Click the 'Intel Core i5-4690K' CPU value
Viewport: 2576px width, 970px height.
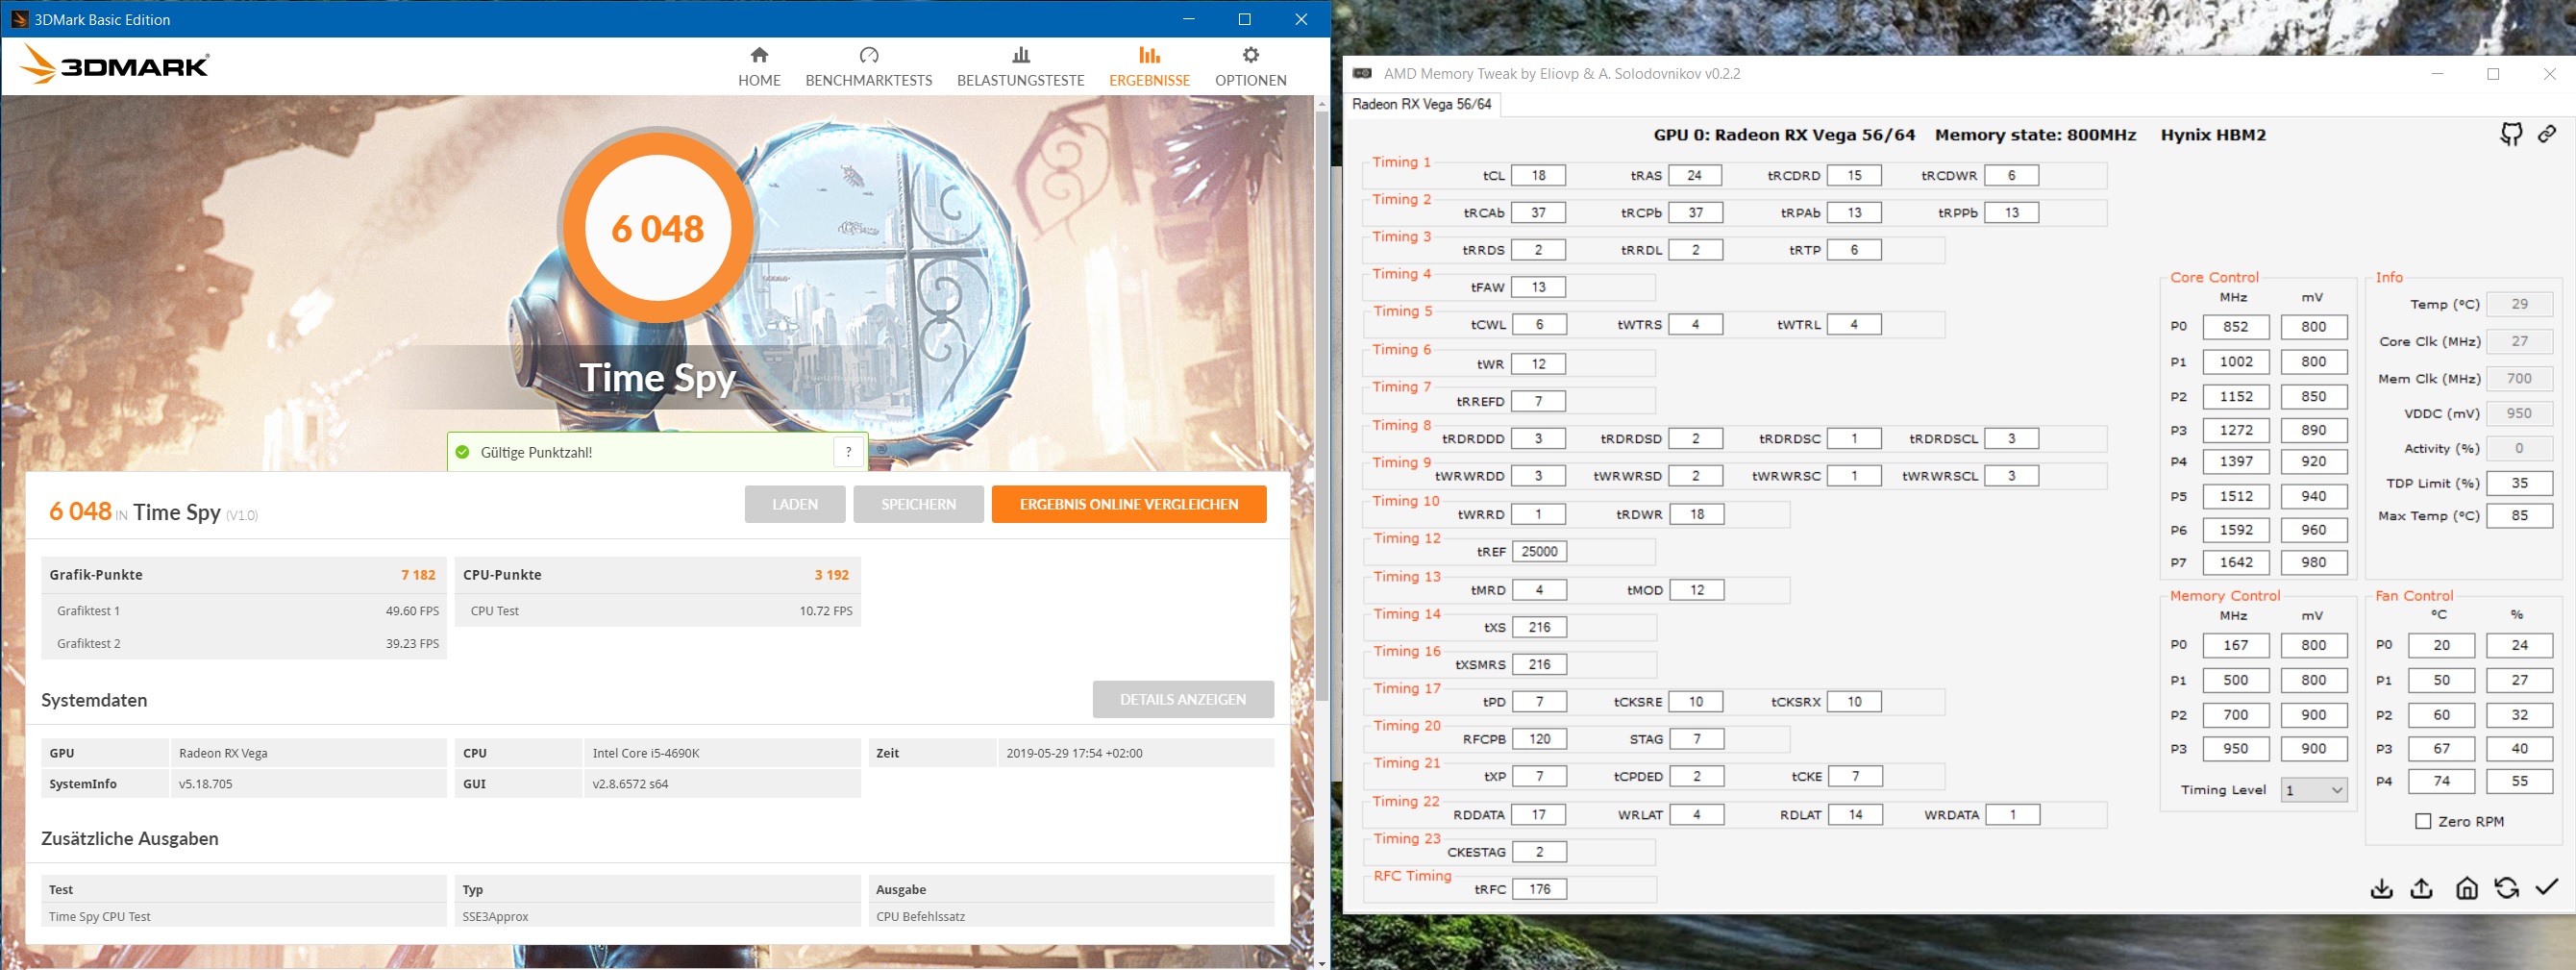click(646, 753)
